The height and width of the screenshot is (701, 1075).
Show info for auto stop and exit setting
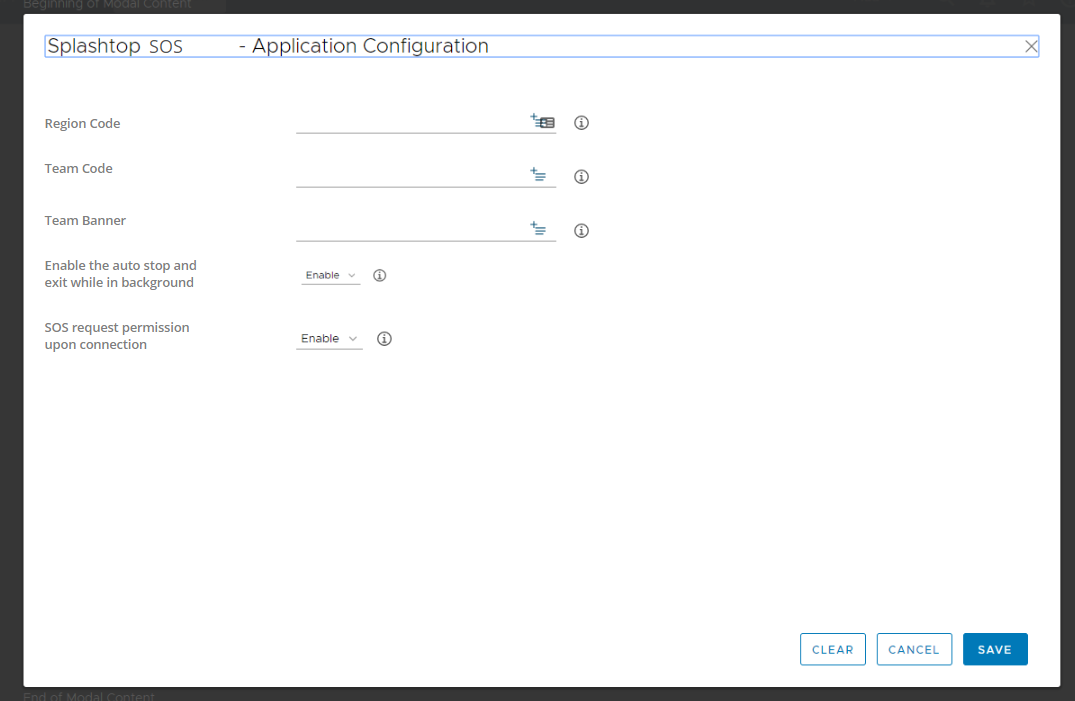[x=380, y=275]
